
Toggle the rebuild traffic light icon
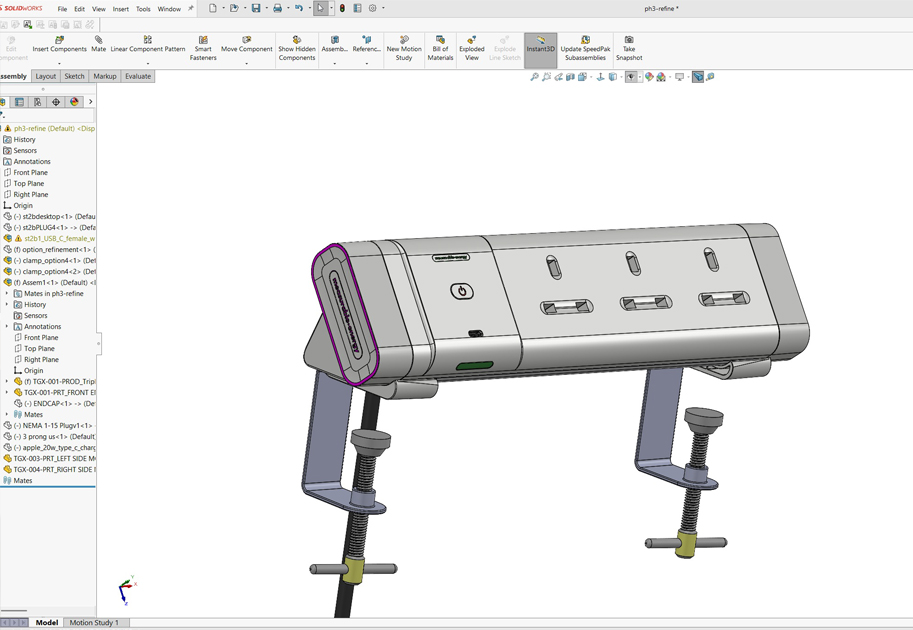click(342, 9)
